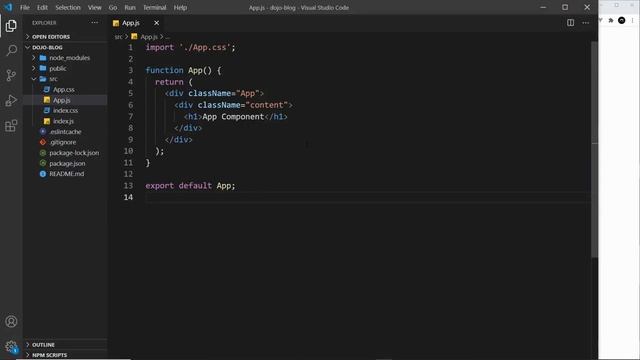Click the src breadcrumb segment
This screenshot has height=360, width=640.
coord(118,37)
